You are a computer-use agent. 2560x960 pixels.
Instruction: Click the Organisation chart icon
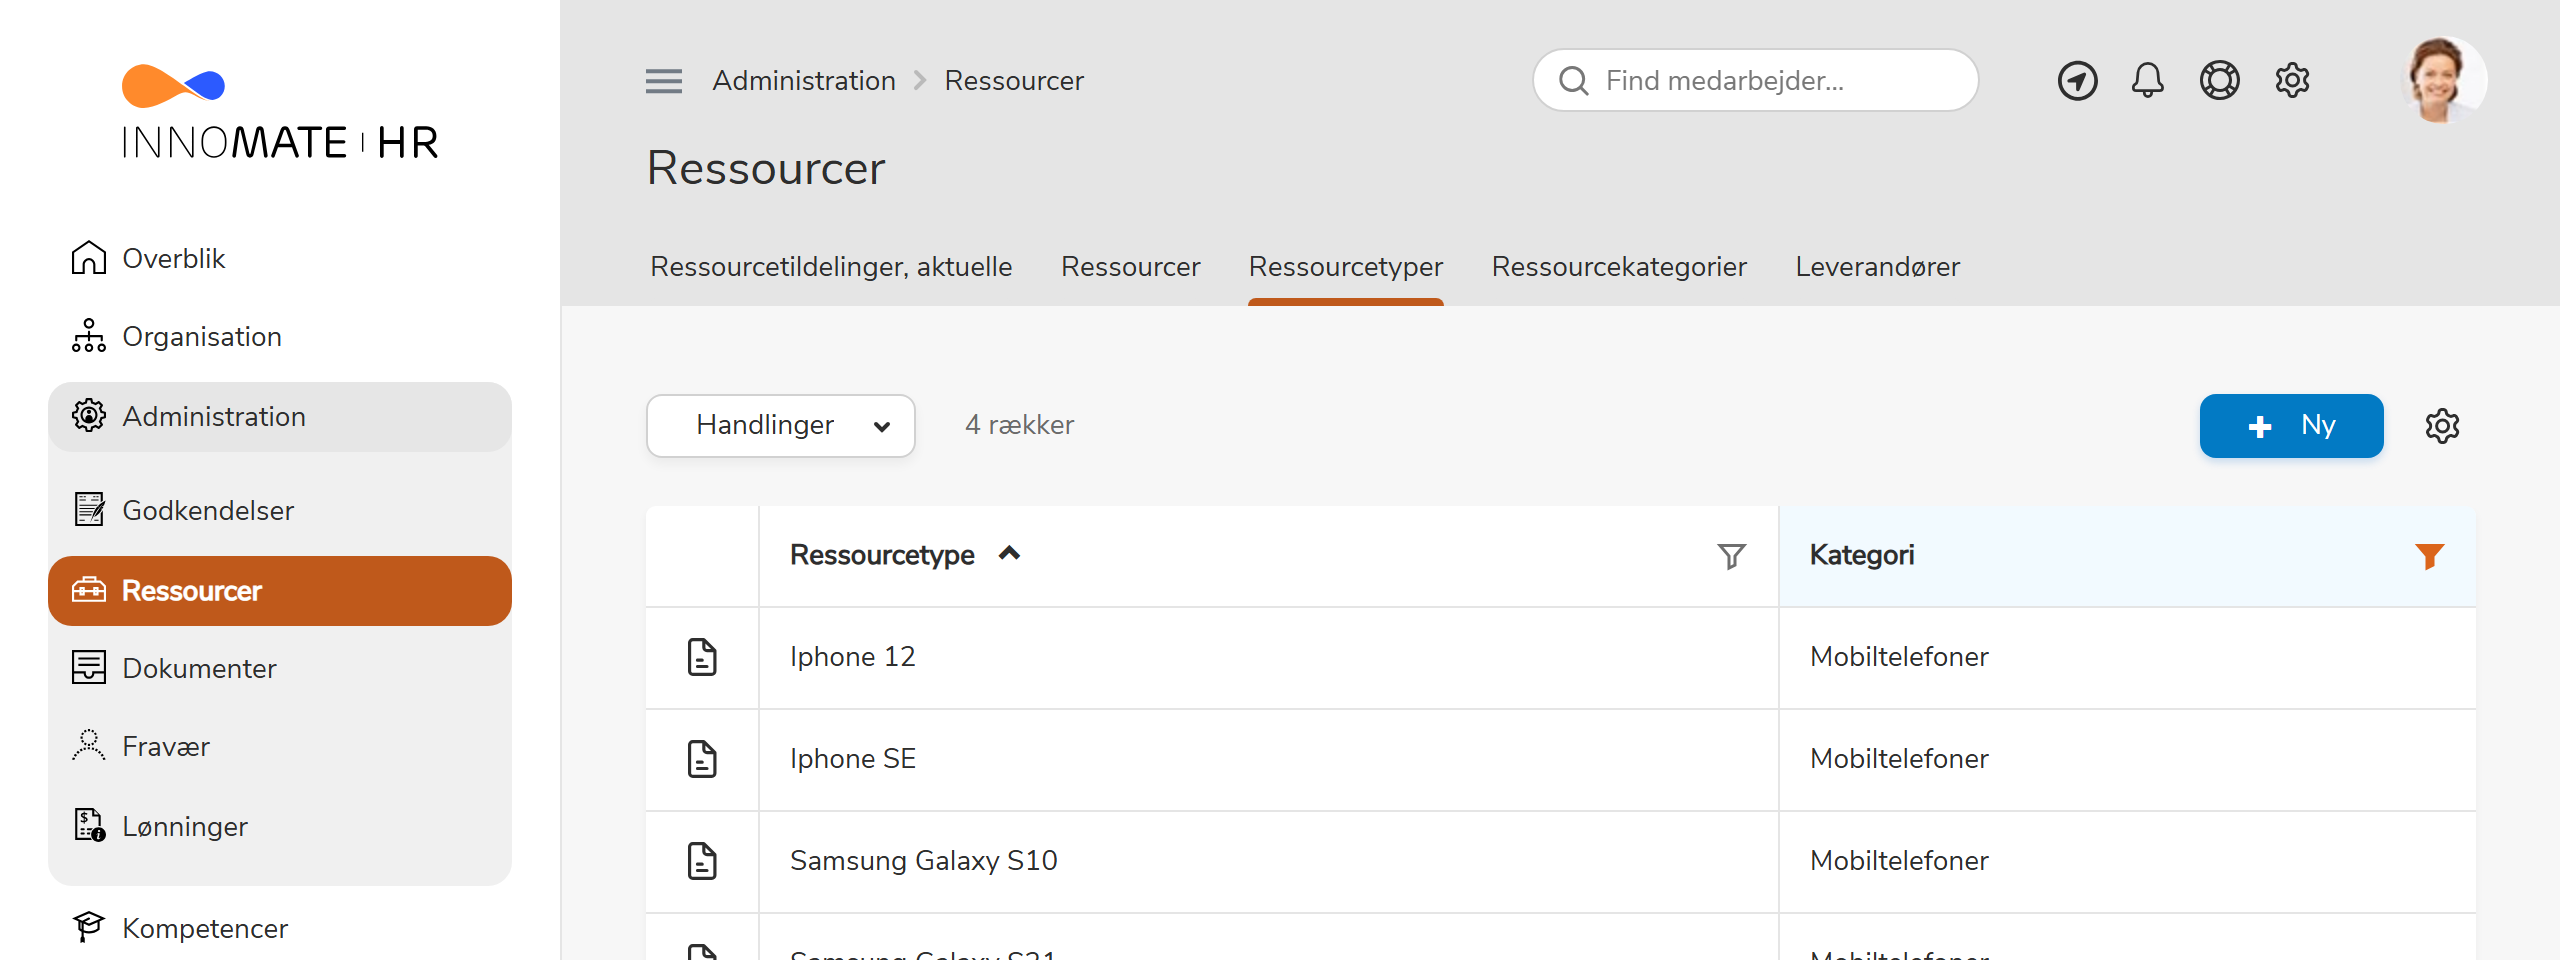click(x=89, y=336)
